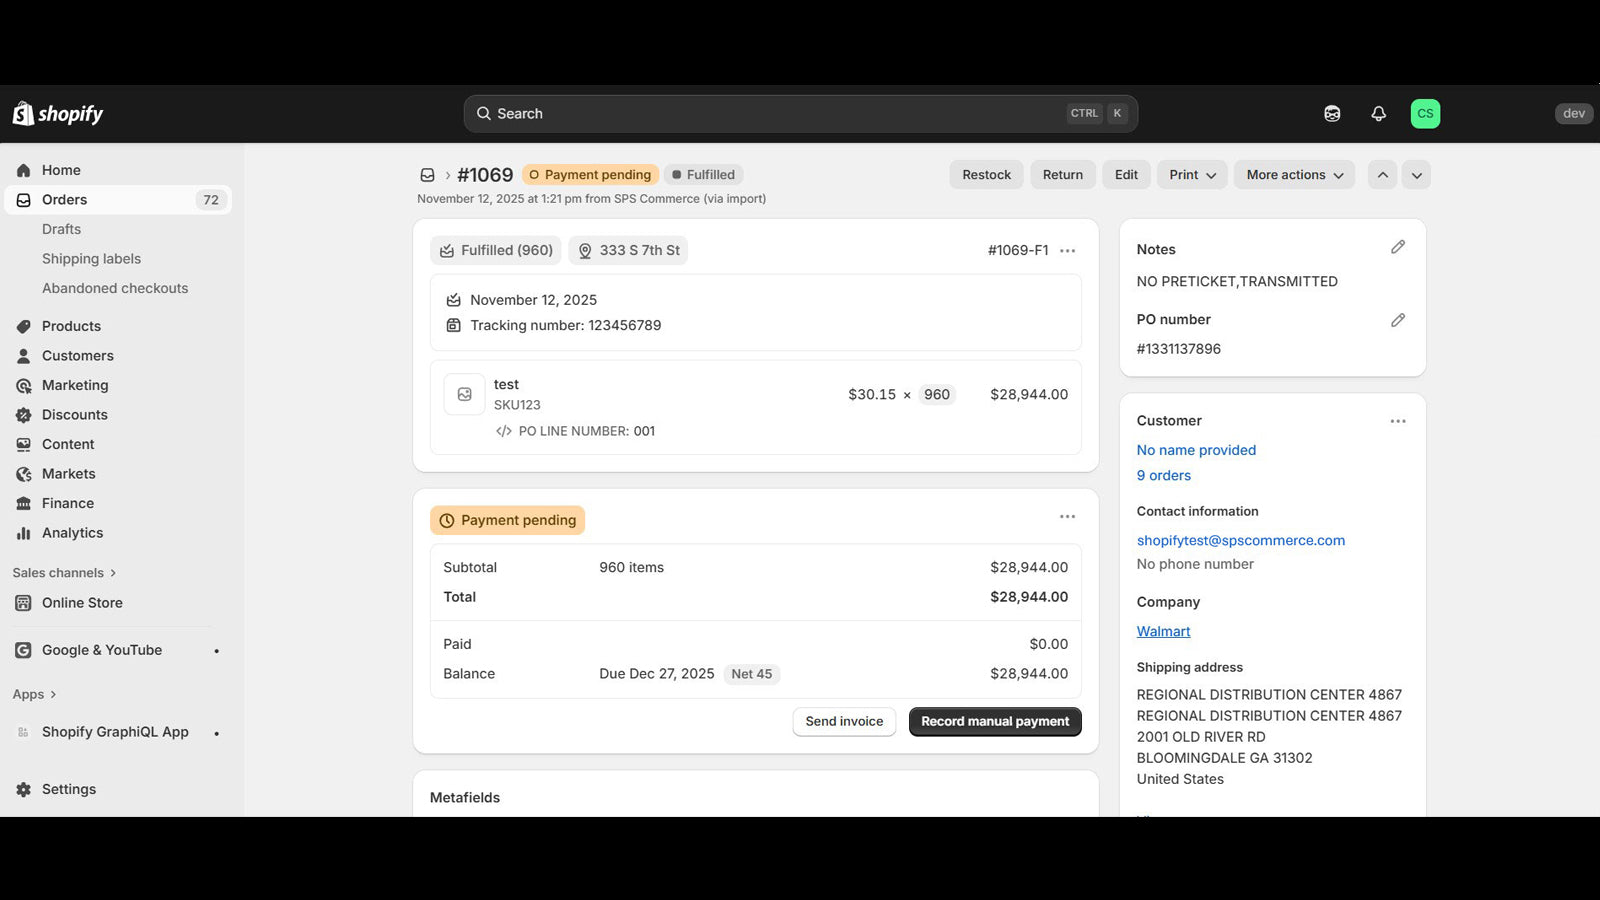
Task: Open the notifications bell
Action: click(x=1379, y=113)
